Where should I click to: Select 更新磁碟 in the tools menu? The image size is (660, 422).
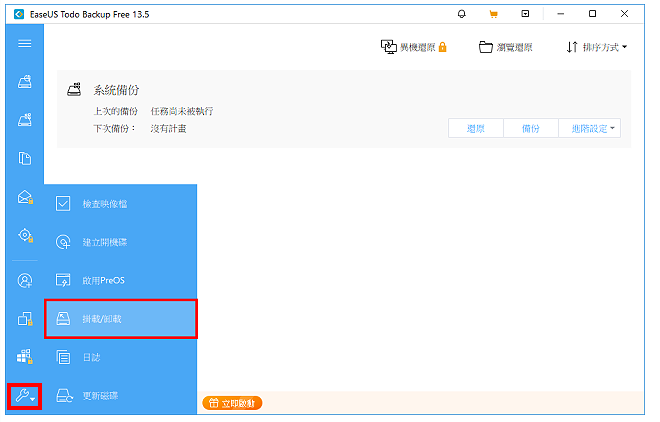(x=120, y=395)
